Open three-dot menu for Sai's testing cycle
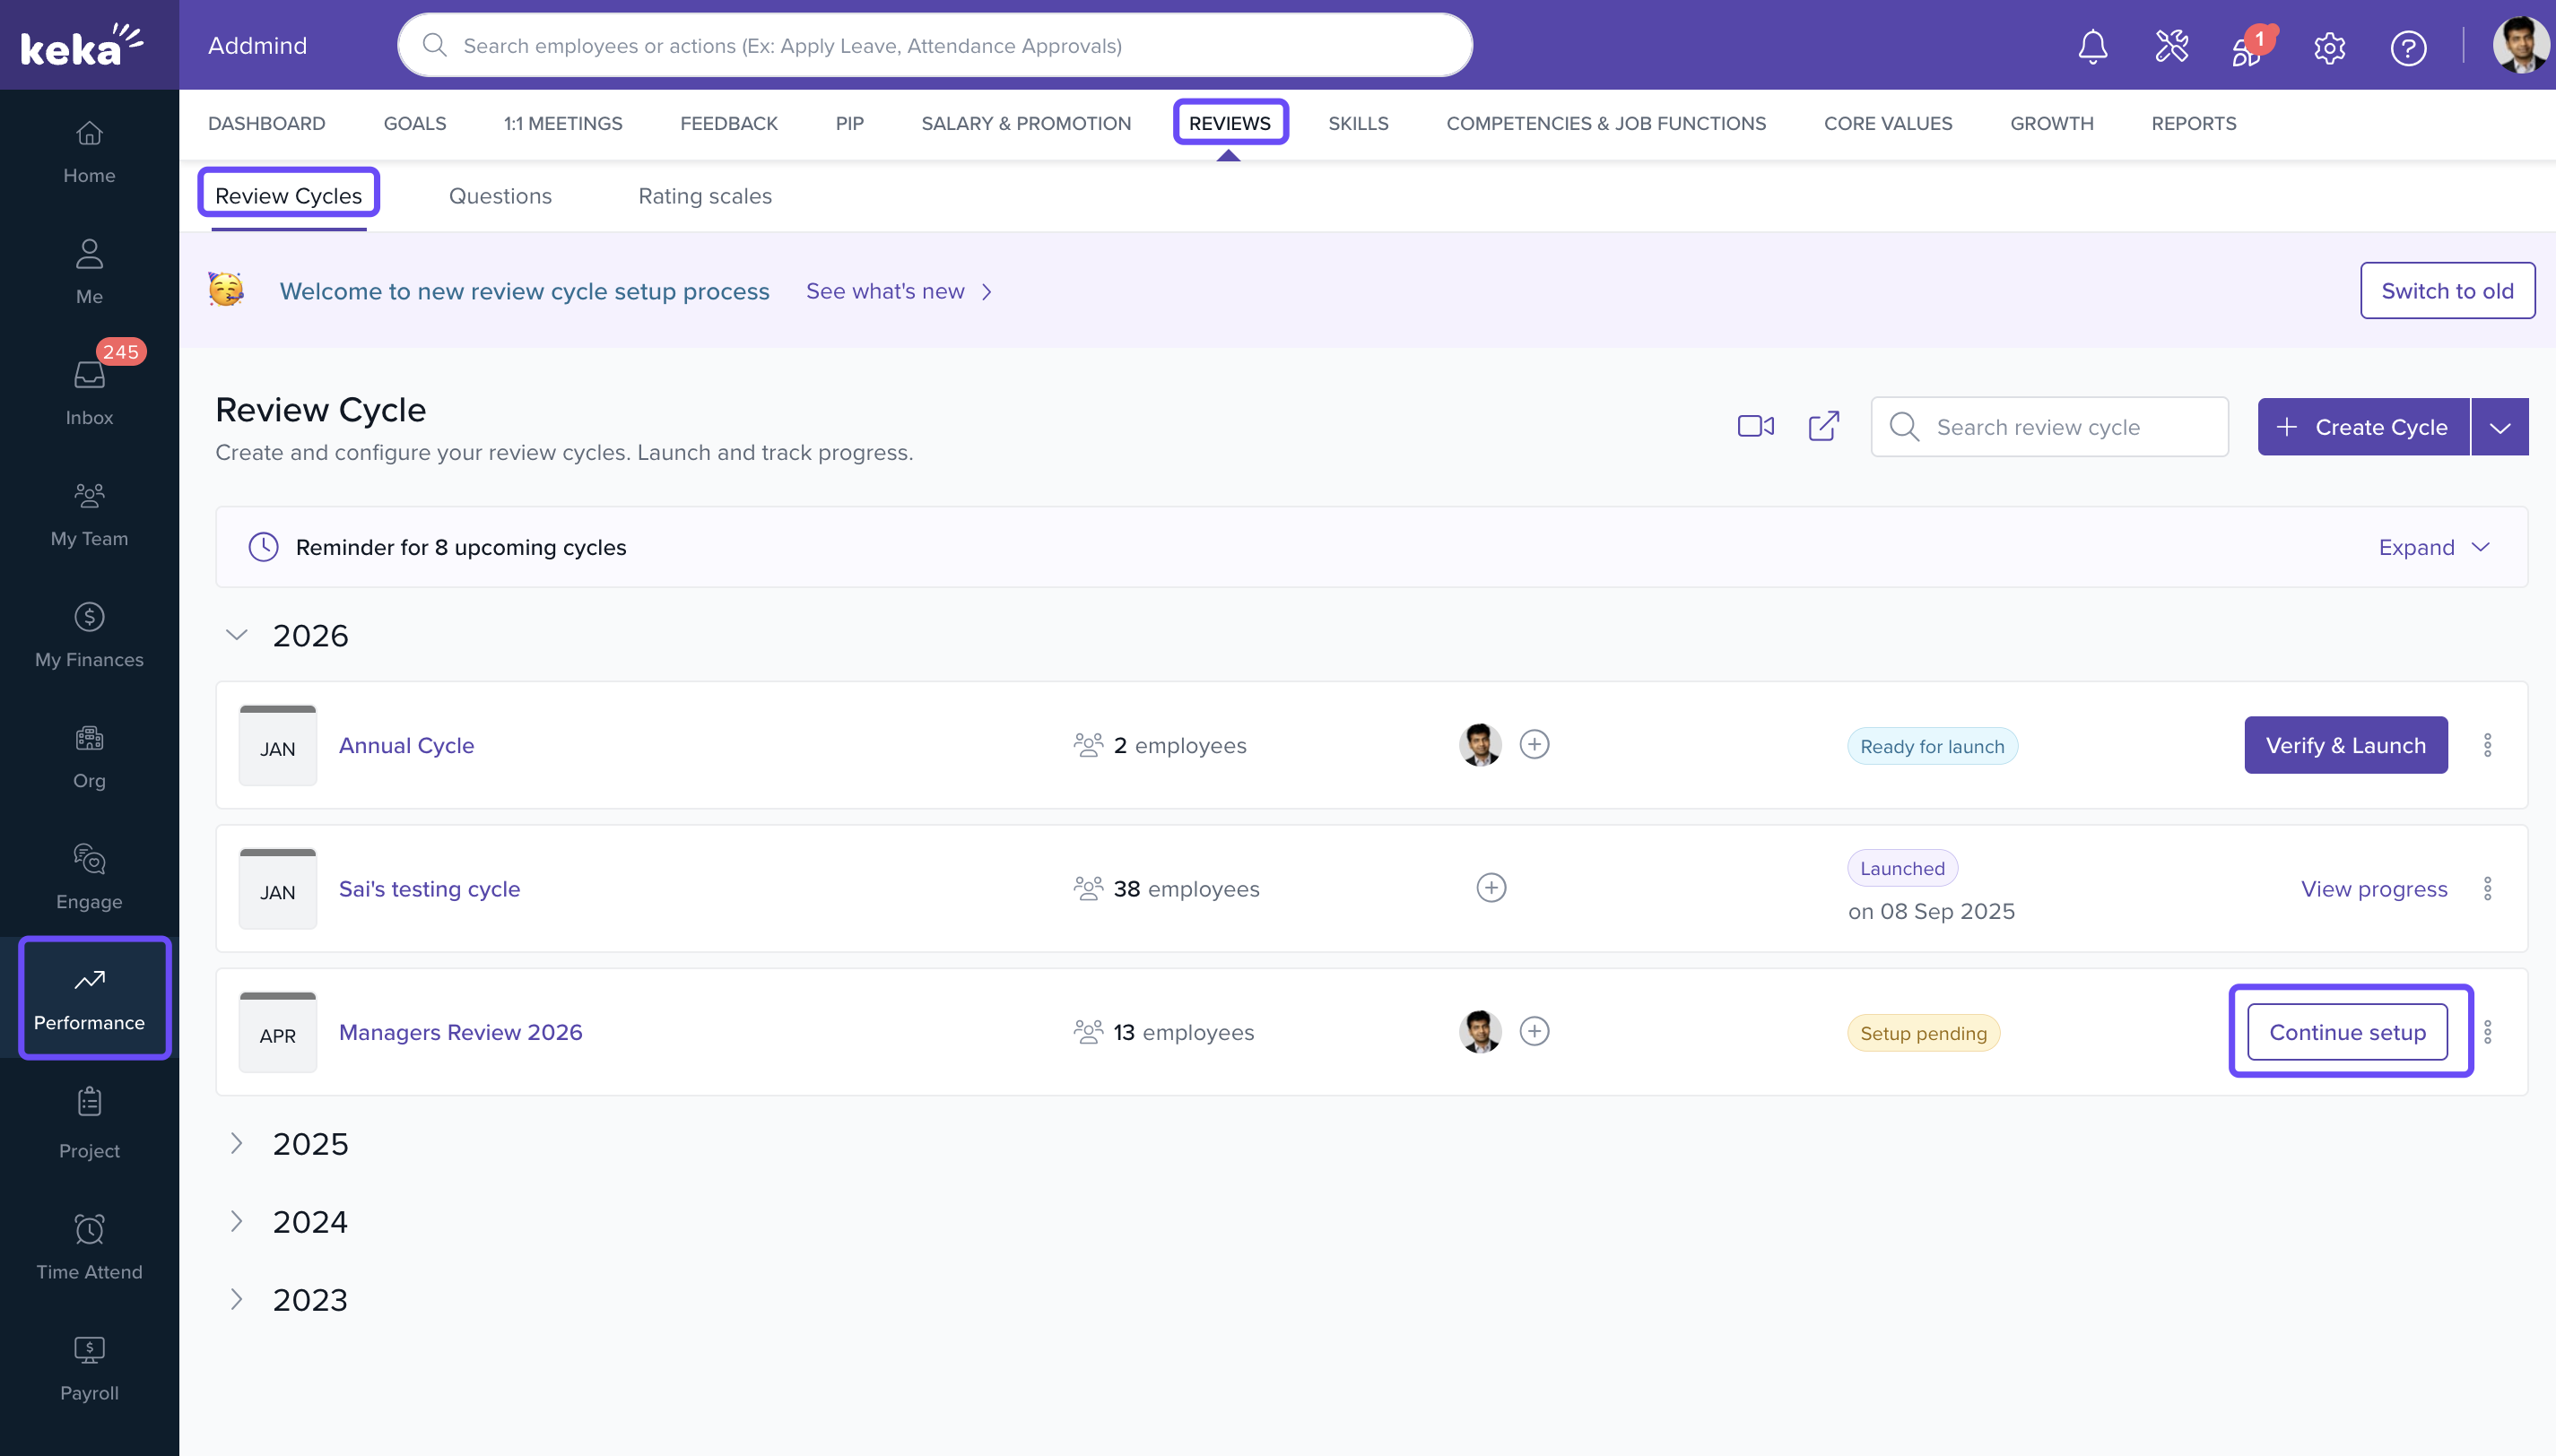The image size is (2556, 1456). pyautogui.click(x=2487, y=889)
